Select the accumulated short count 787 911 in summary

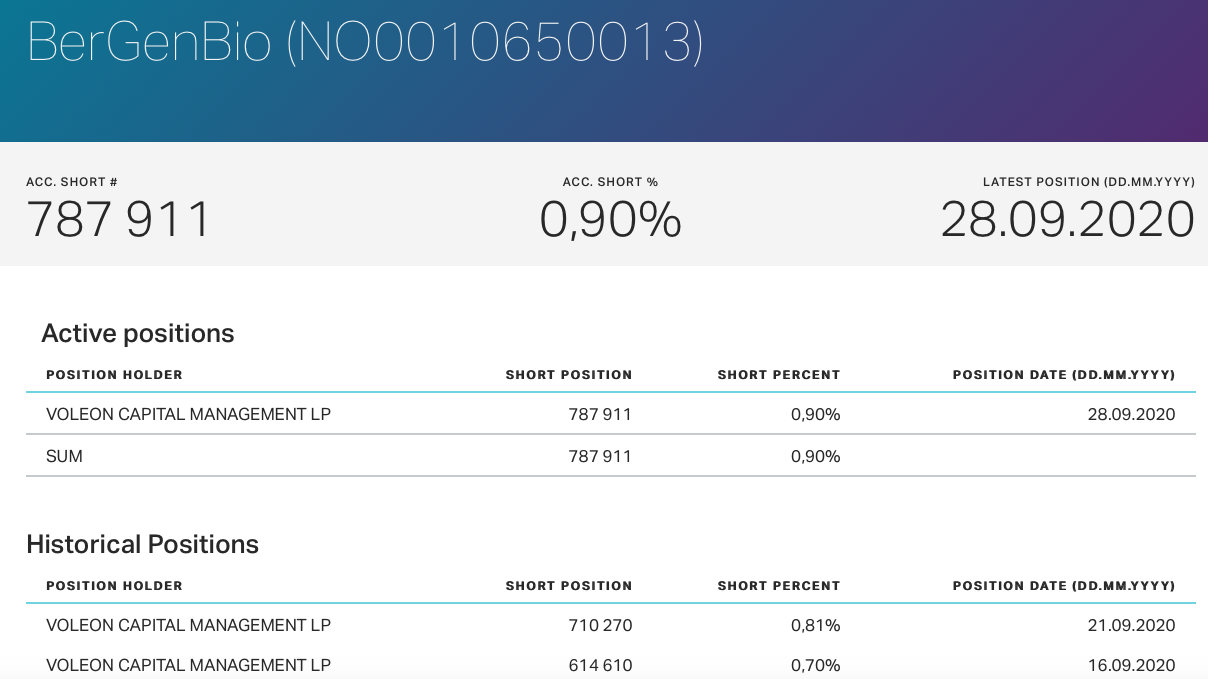click(x=119, y=219)
